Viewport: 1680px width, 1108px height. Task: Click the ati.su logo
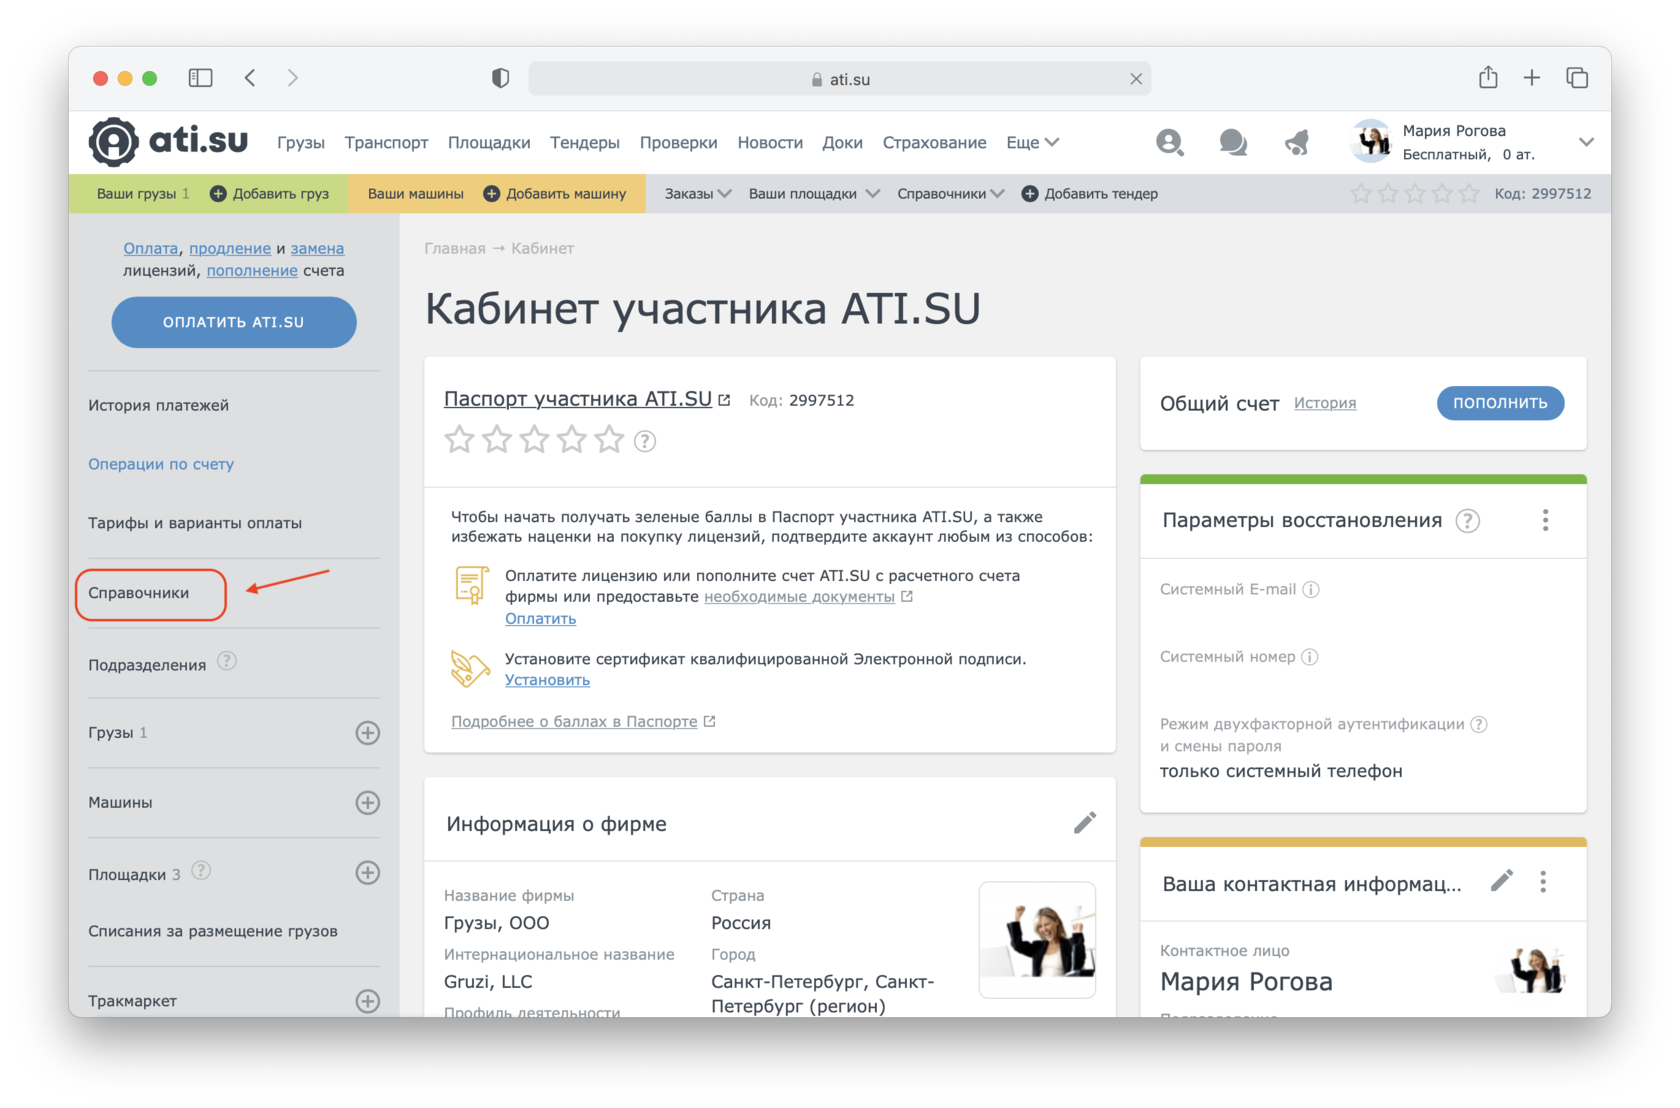[168, 141]
